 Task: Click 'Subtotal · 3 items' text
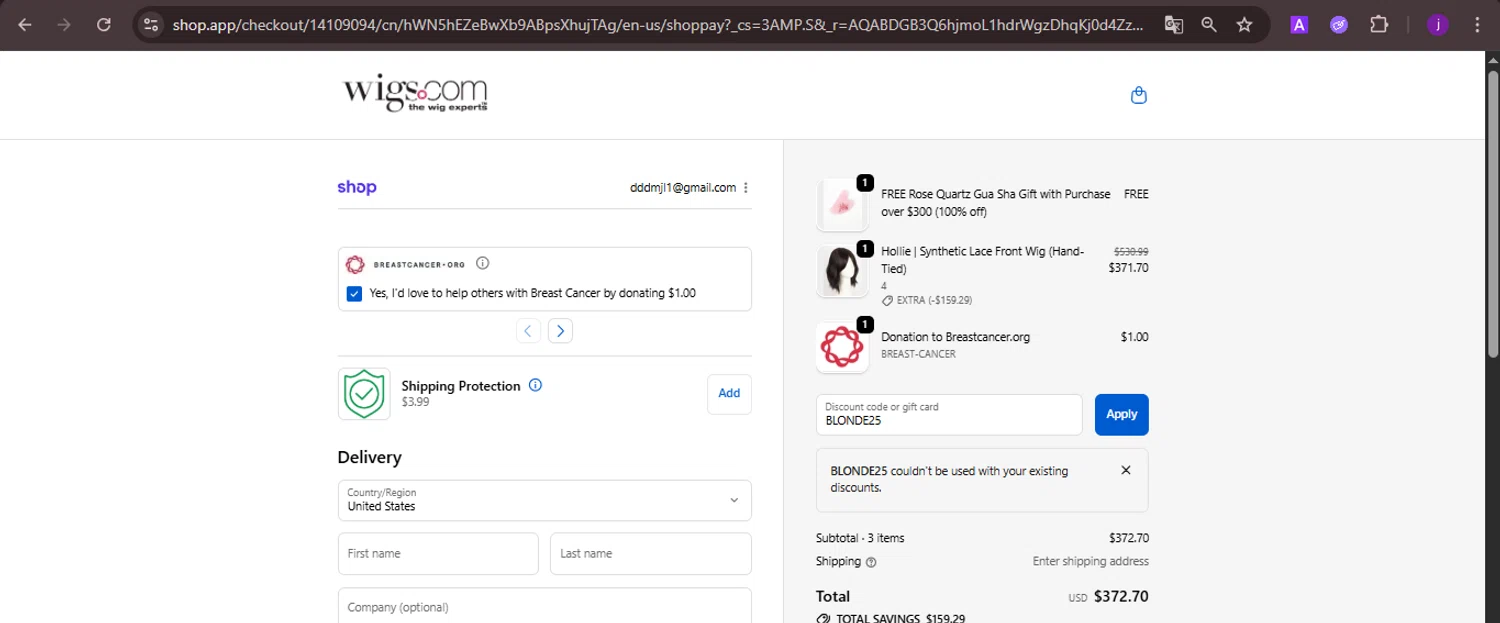(x=860, y=538)
